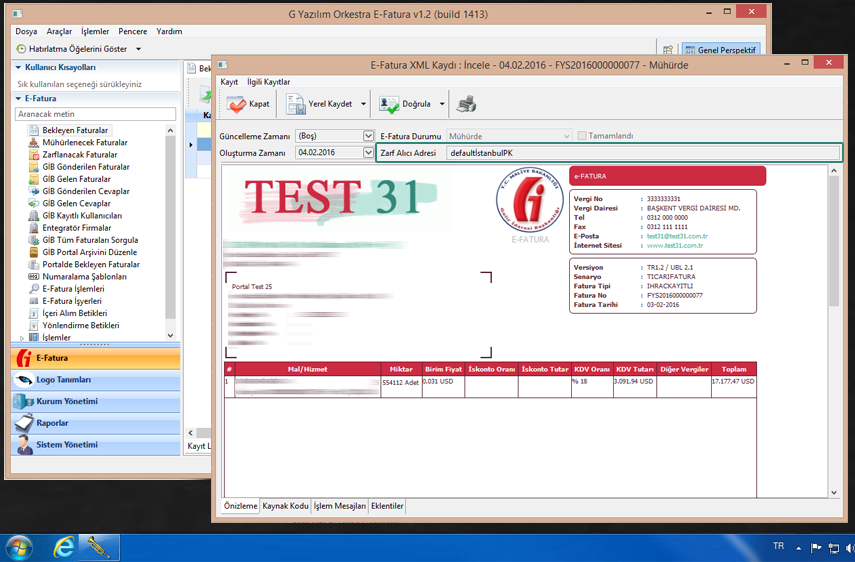Click the trumpet app taskbar icon
This screenshot has width=855, height=562.
(x=99, y=548)
